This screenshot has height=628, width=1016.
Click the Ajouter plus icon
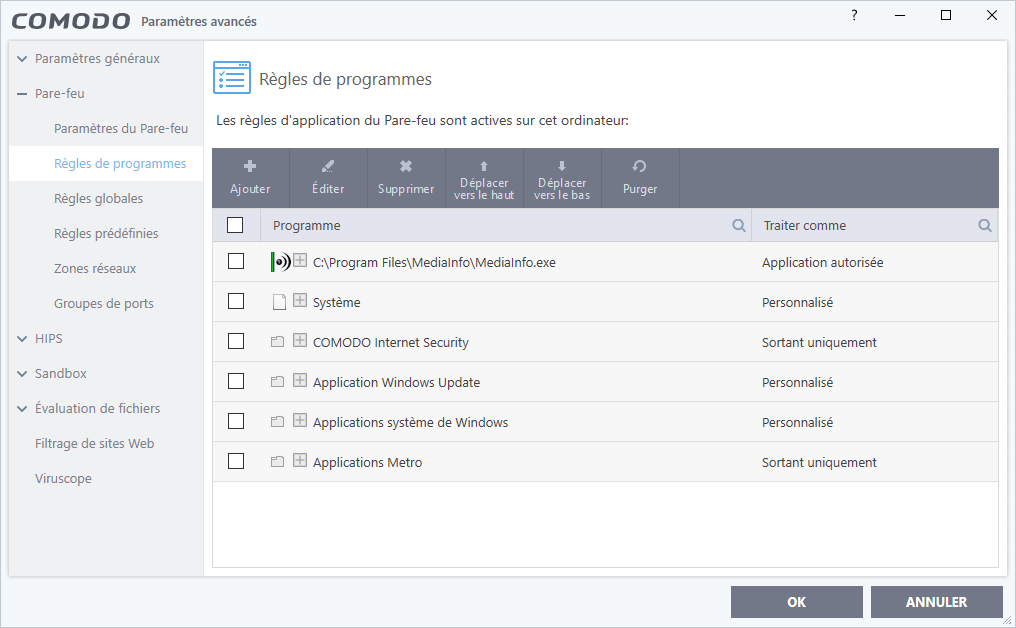pyautogui.click(x=250, y=167)
